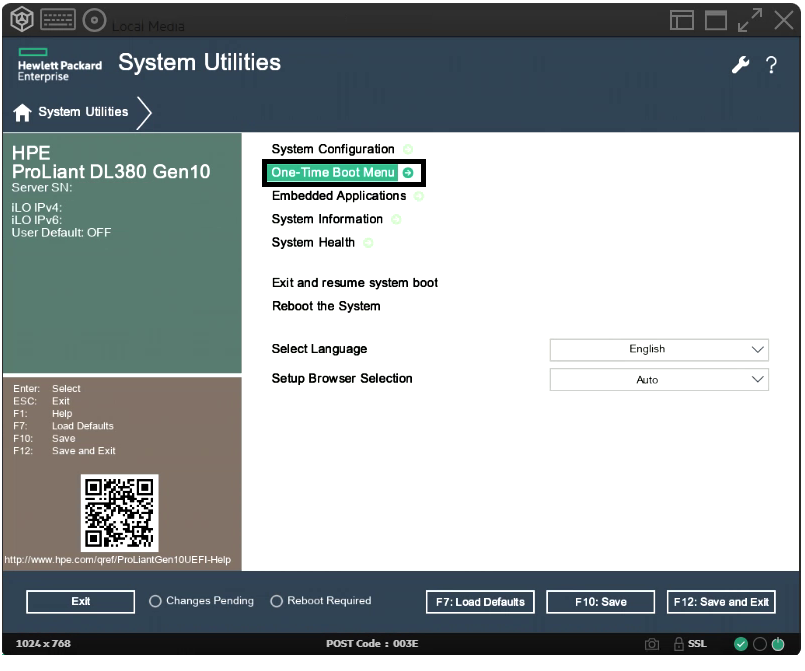Click the QR code image

click(x=120, y=512)
